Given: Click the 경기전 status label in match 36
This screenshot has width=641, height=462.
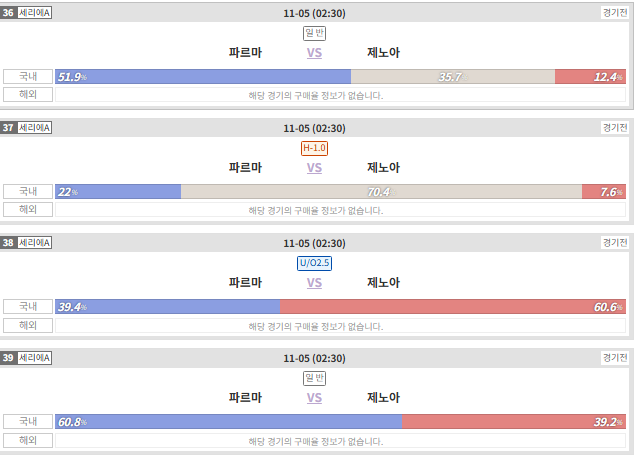Looking at the screenshot, I should (x=615, y=13).
